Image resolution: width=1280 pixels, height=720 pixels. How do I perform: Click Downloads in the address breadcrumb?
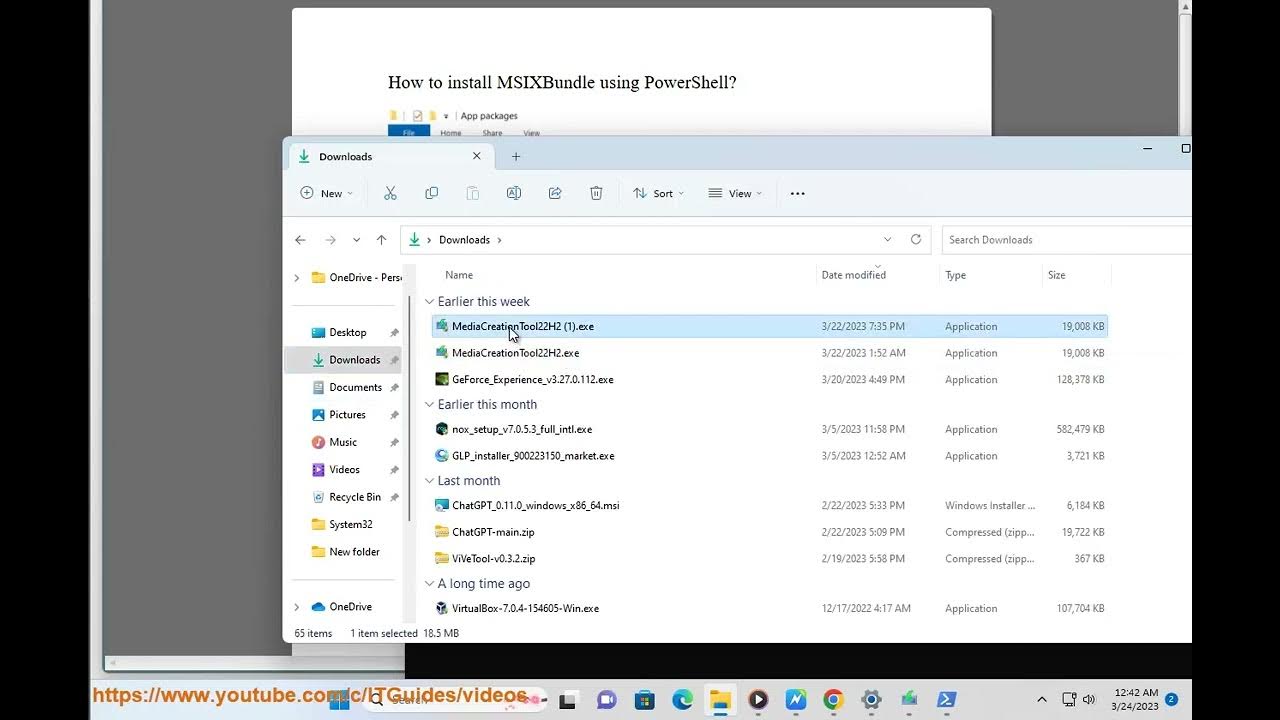tap(464, 240)
